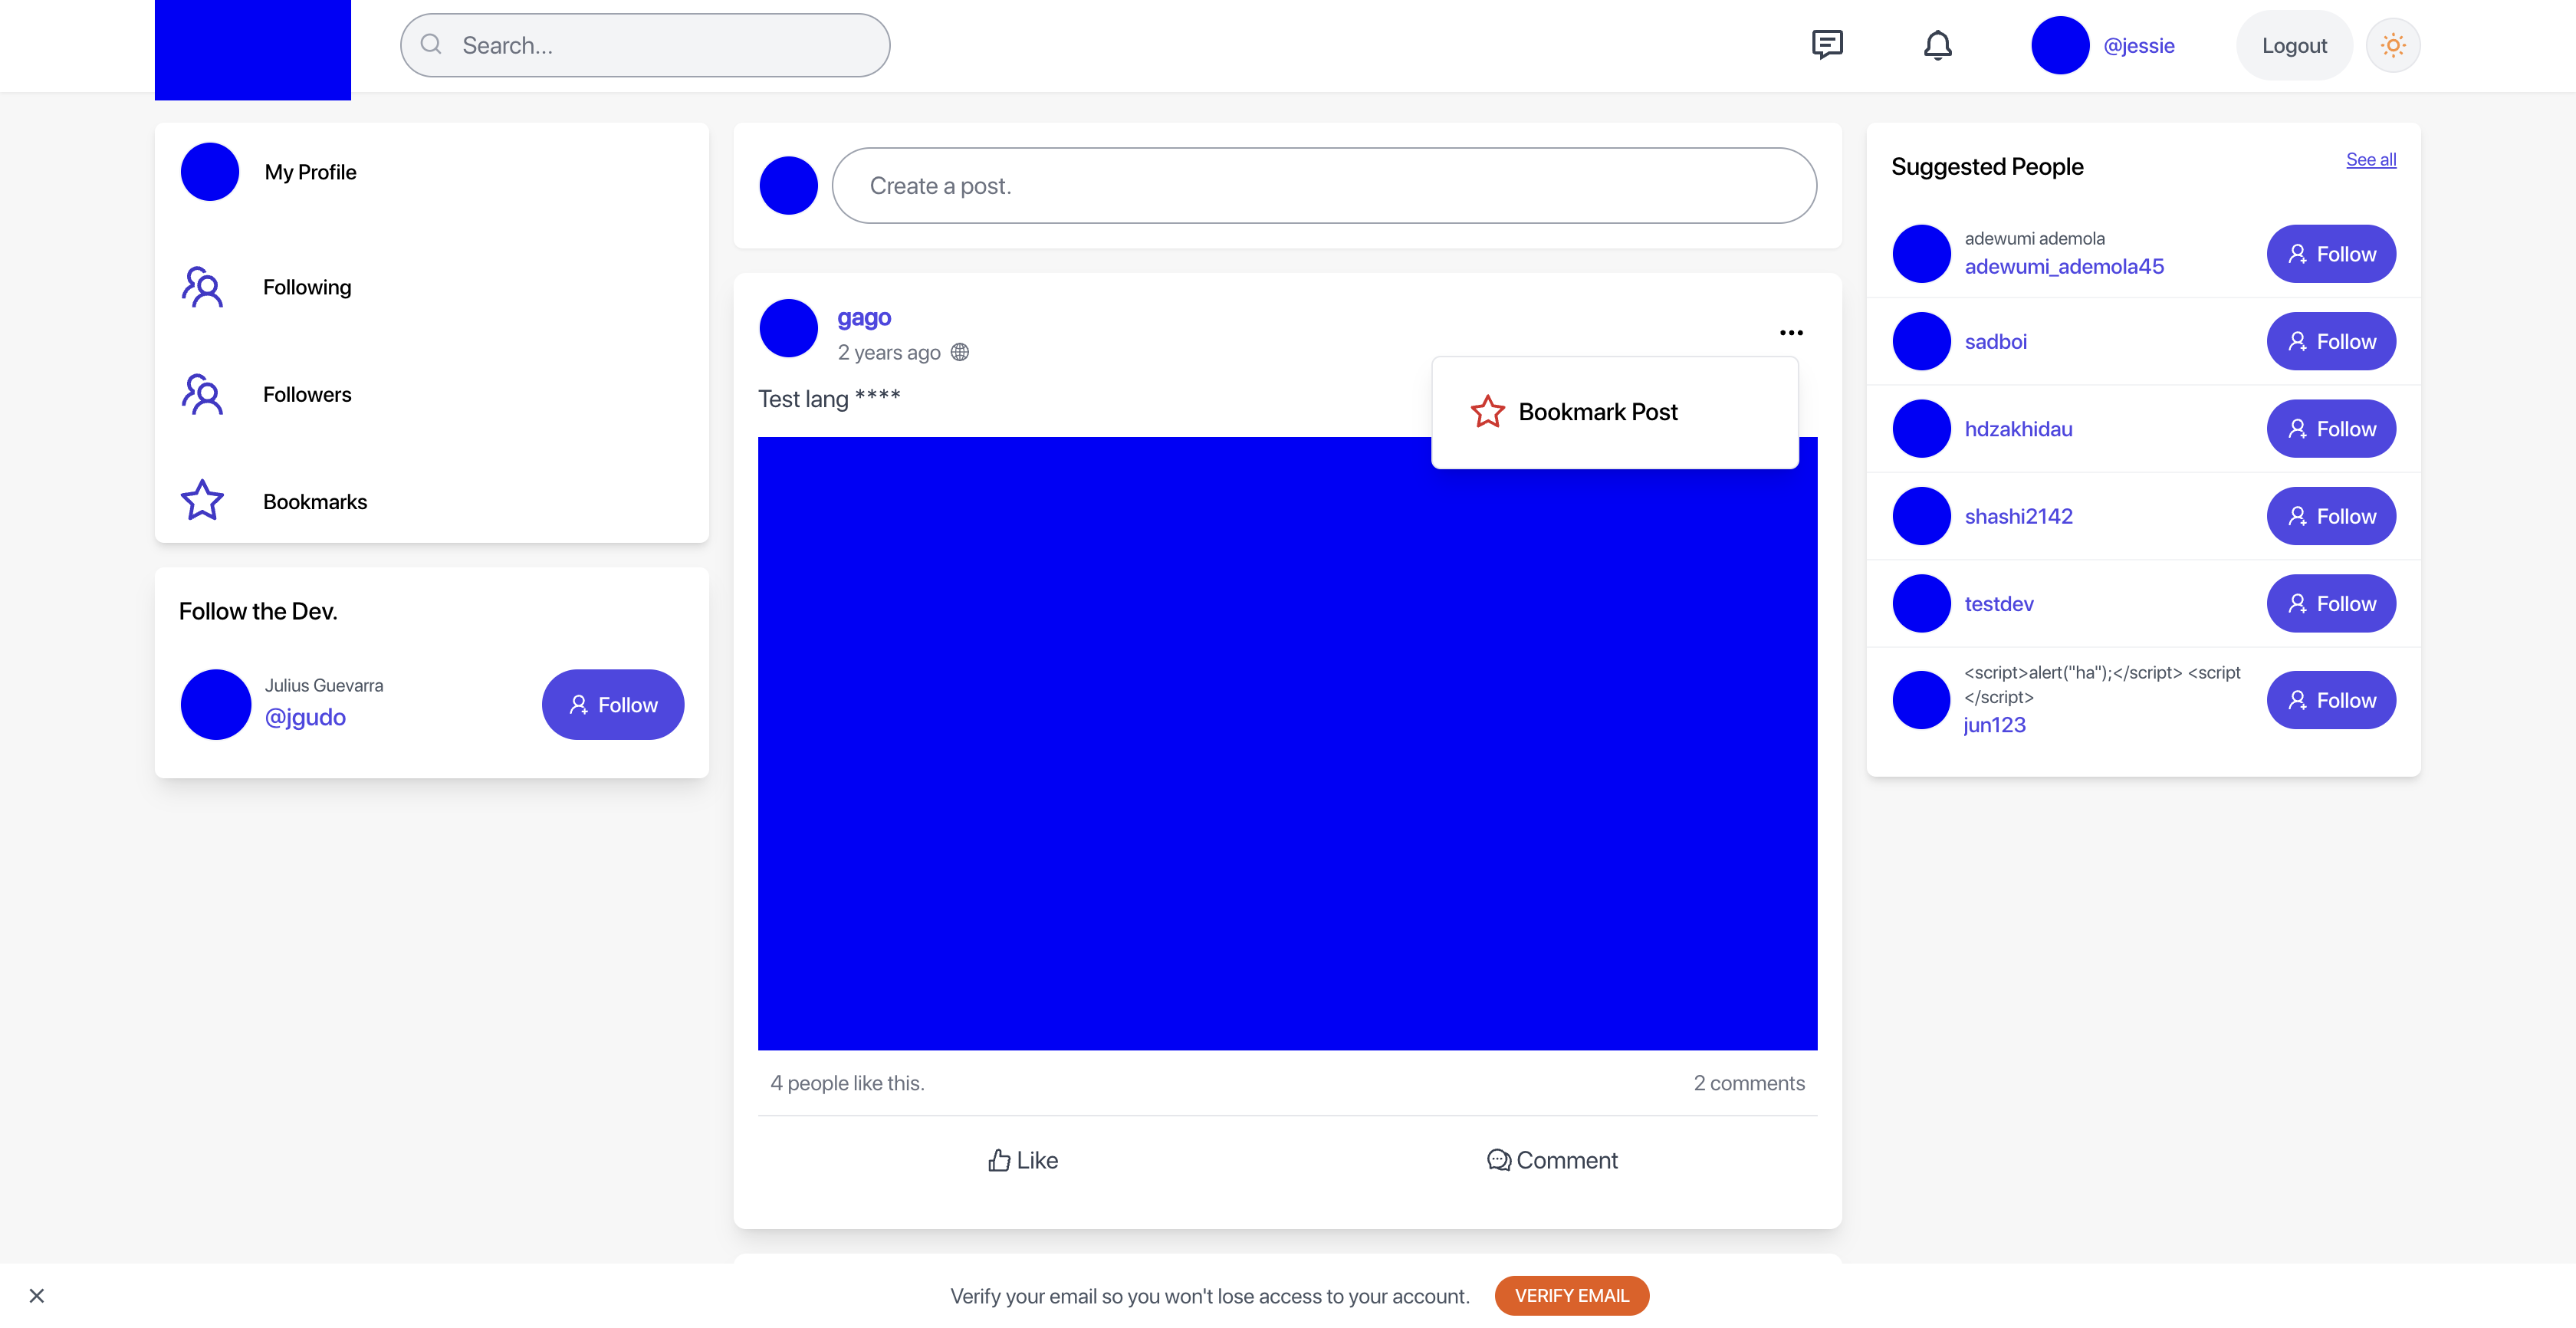Dismiss the verify email banner
2576x1328 pixels.
point(37,1295)
